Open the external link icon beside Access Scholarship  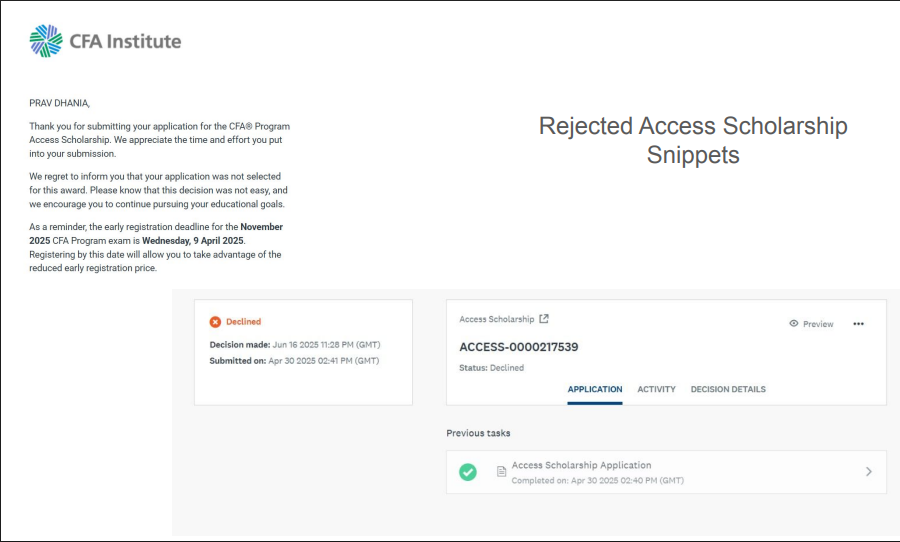click(x=544, y=319)
